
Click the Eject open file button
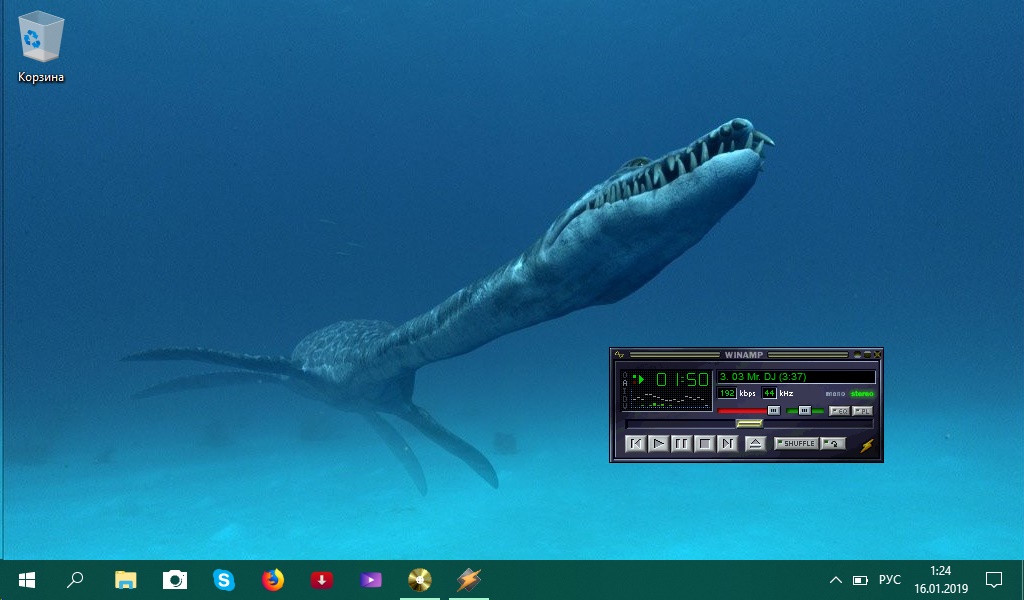coord(756,444)
